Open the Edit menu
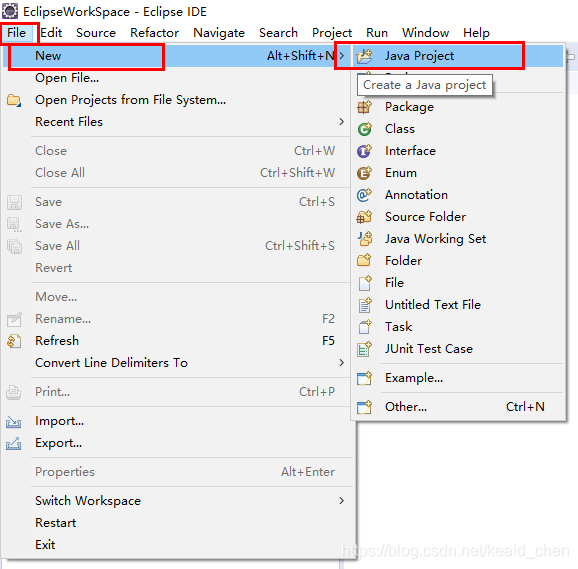Screen dimensions: 578x569 (x=51, y=33)
